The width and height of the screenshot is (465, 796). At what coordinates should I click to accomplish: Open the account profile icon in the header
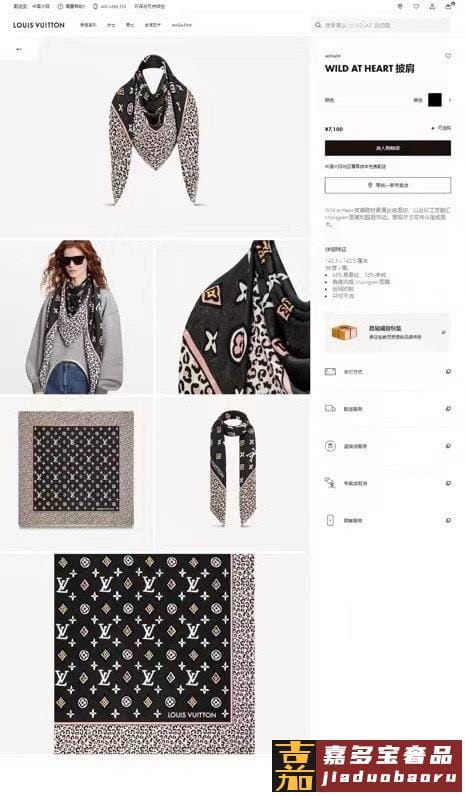(x=432, y=7)
